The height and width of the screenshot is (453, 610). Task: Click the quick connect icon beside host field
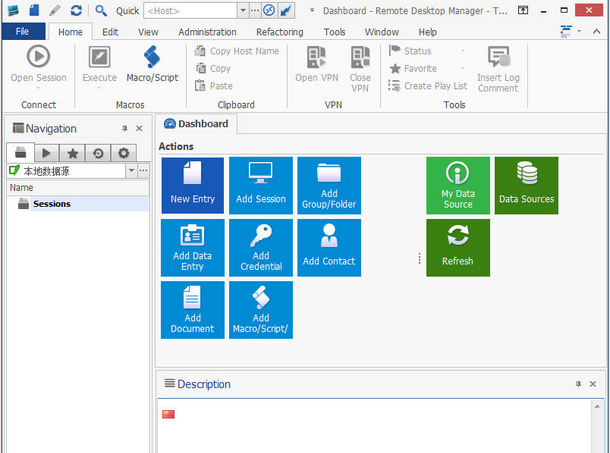(x=269, y=11)
